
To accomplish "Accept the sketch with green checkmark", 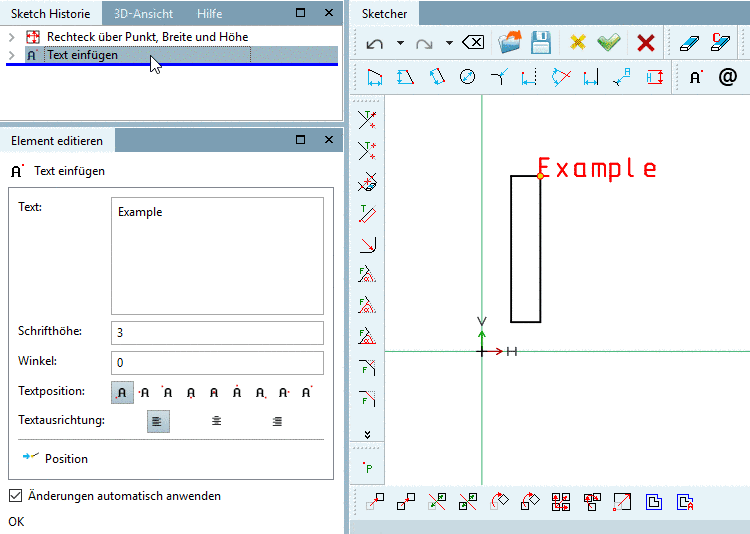I will [608, 43].
